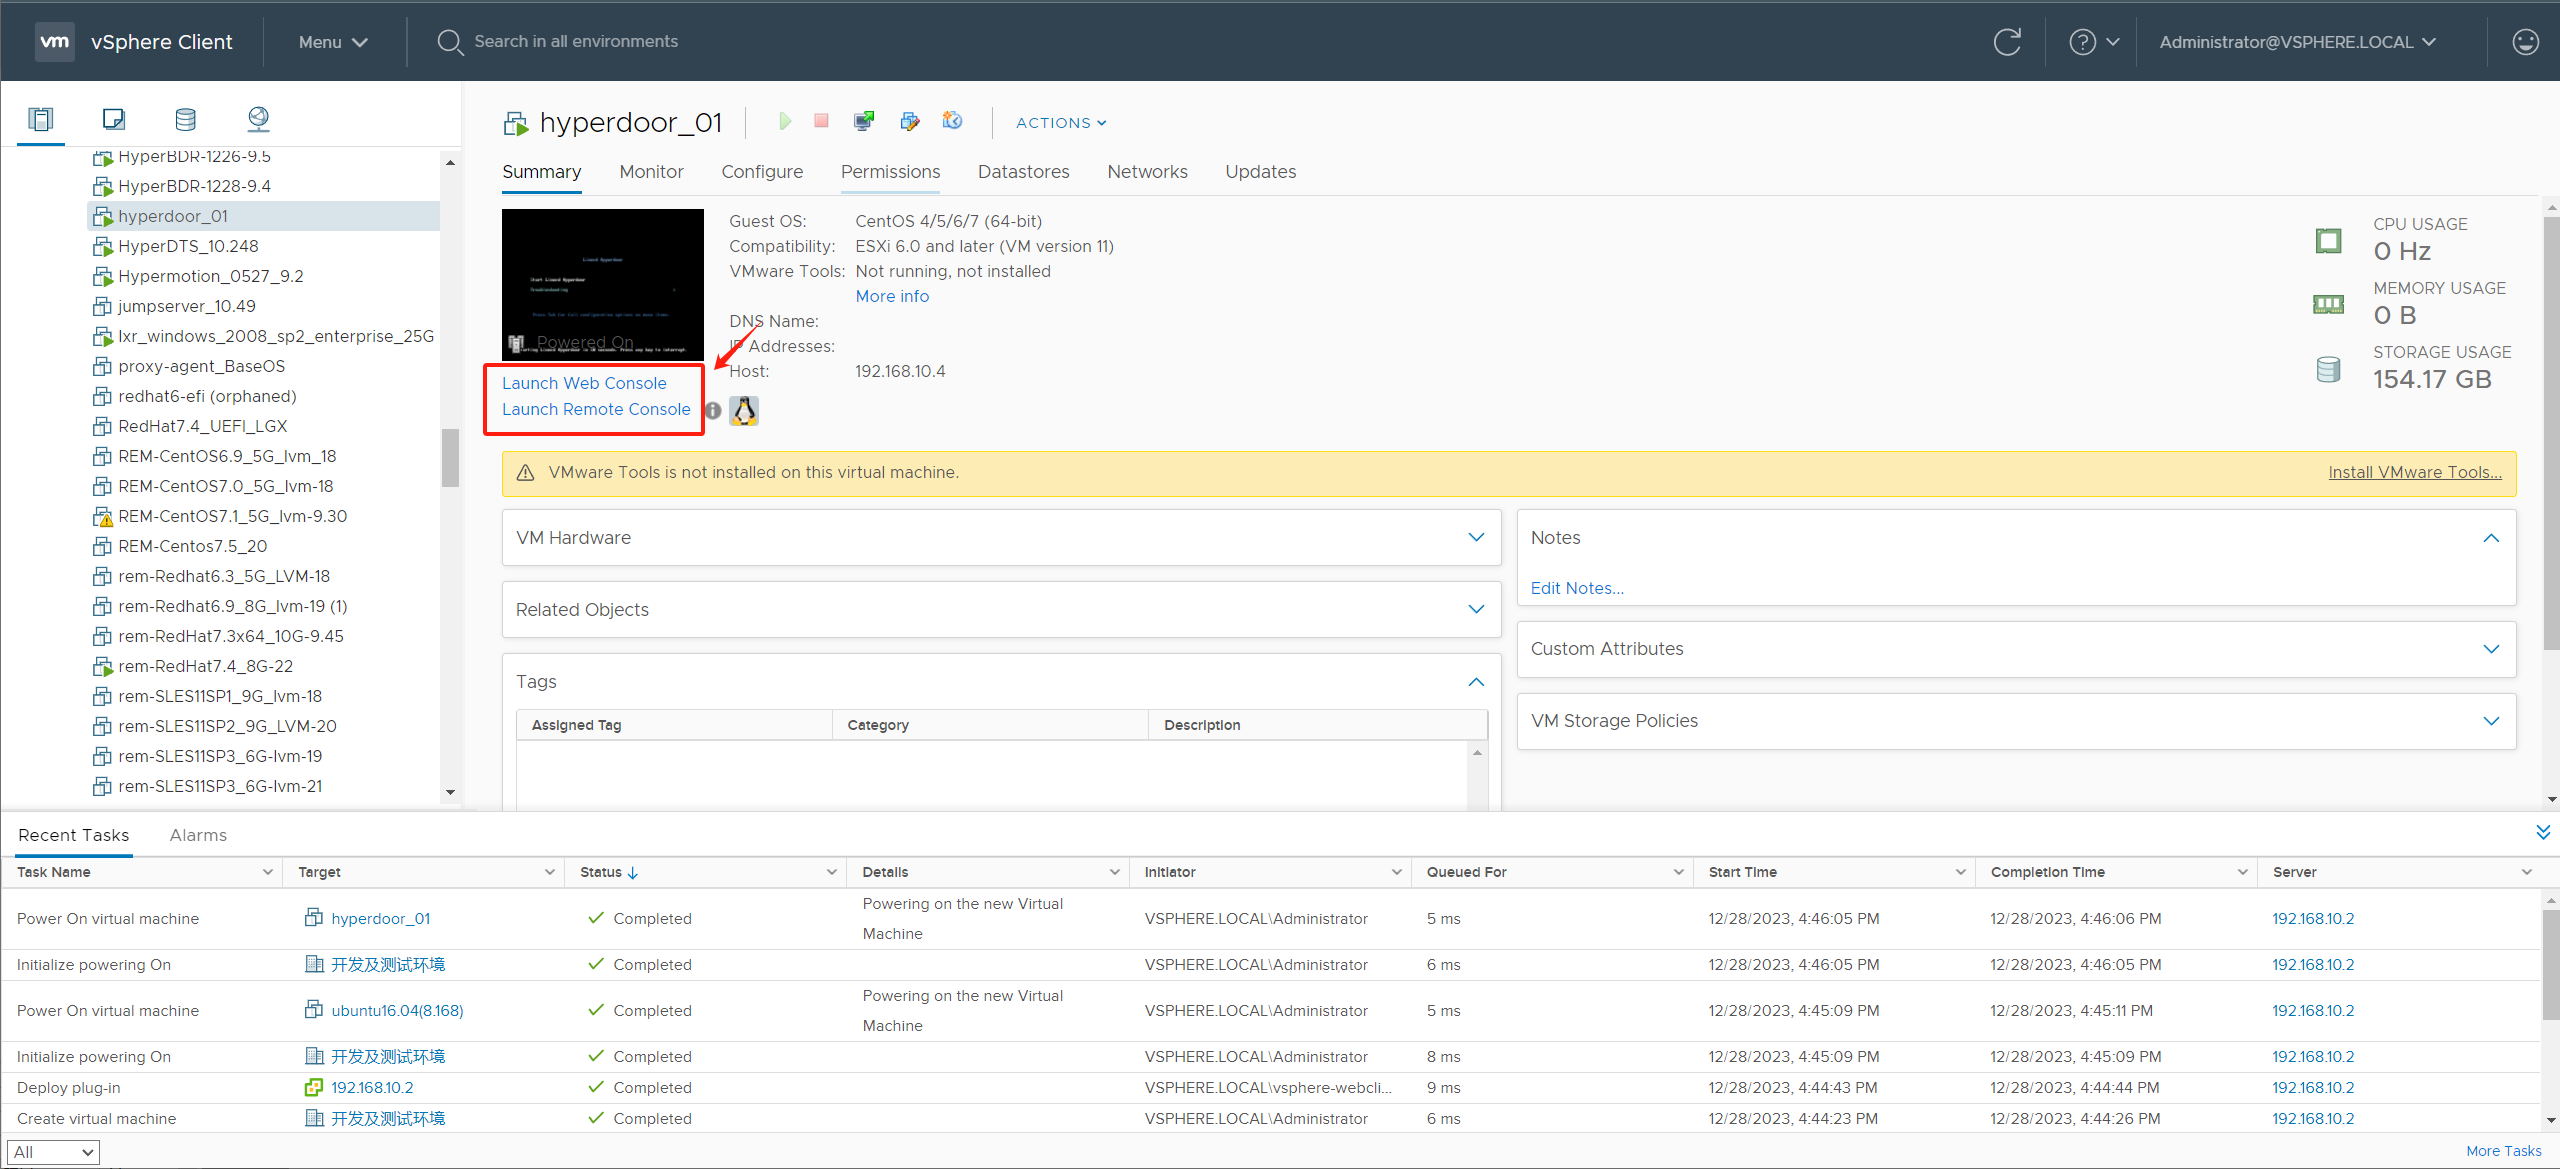
Task: Click the search in all environments field
Action: click(576, 42)
